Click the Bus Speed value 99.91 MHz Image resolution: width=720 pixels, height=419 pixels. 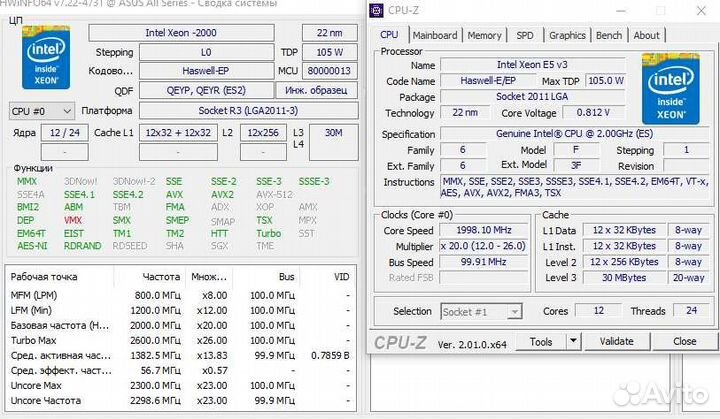[x=484, y=262]
